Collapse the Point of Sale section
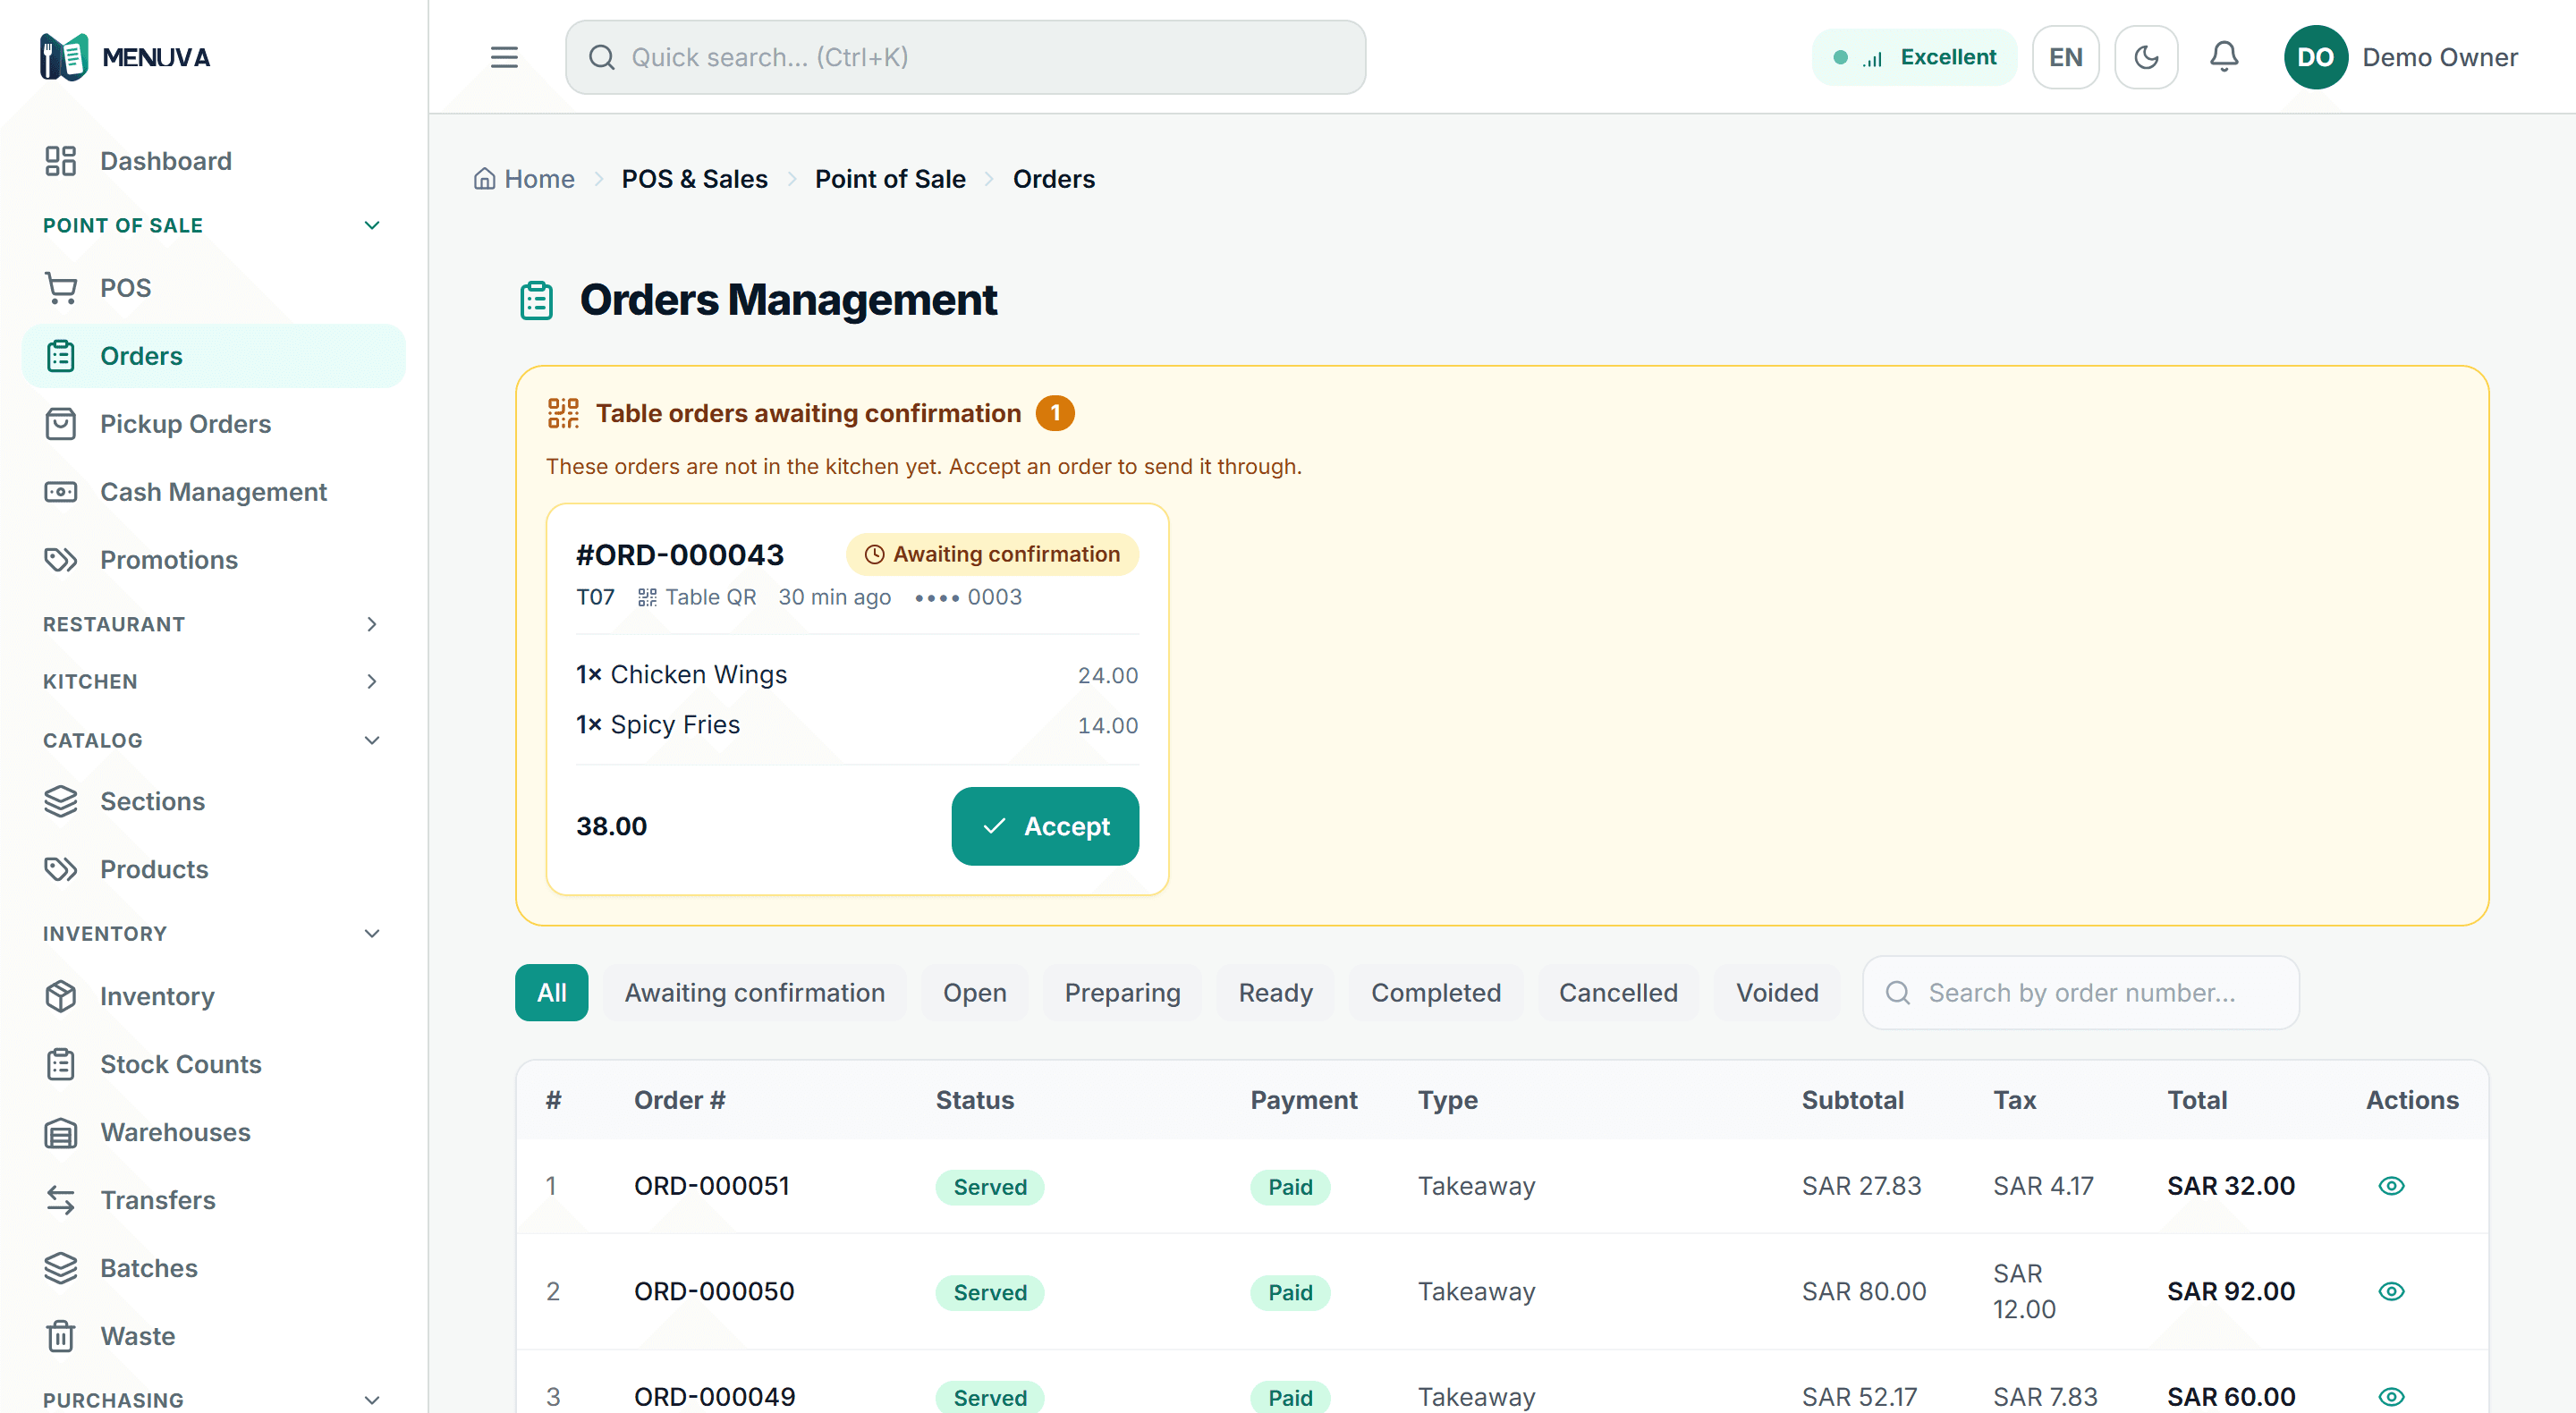 [x=213, y=225]
